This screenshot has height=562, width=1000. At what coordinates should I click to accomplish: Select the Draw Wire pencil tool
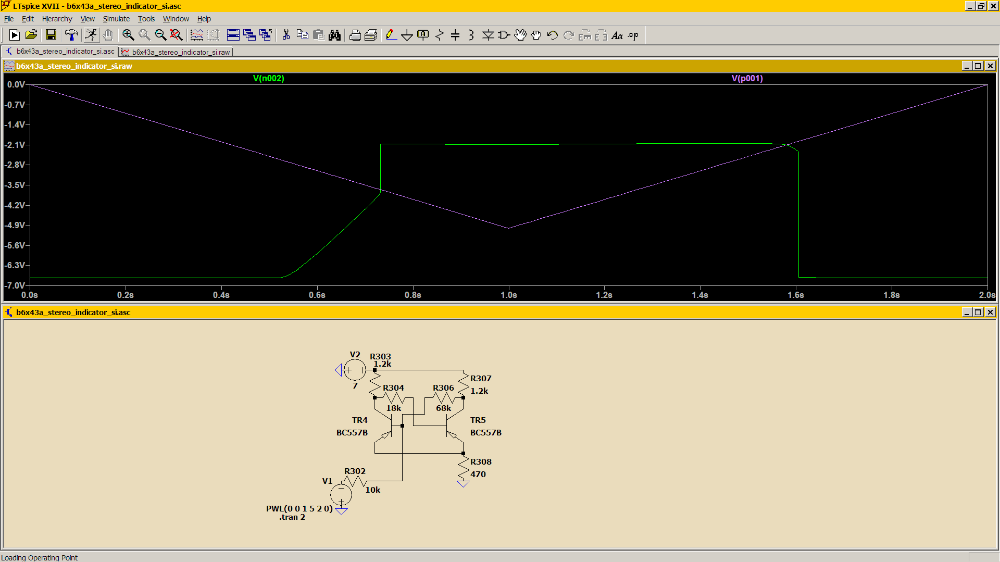click(x=391, y=35)
